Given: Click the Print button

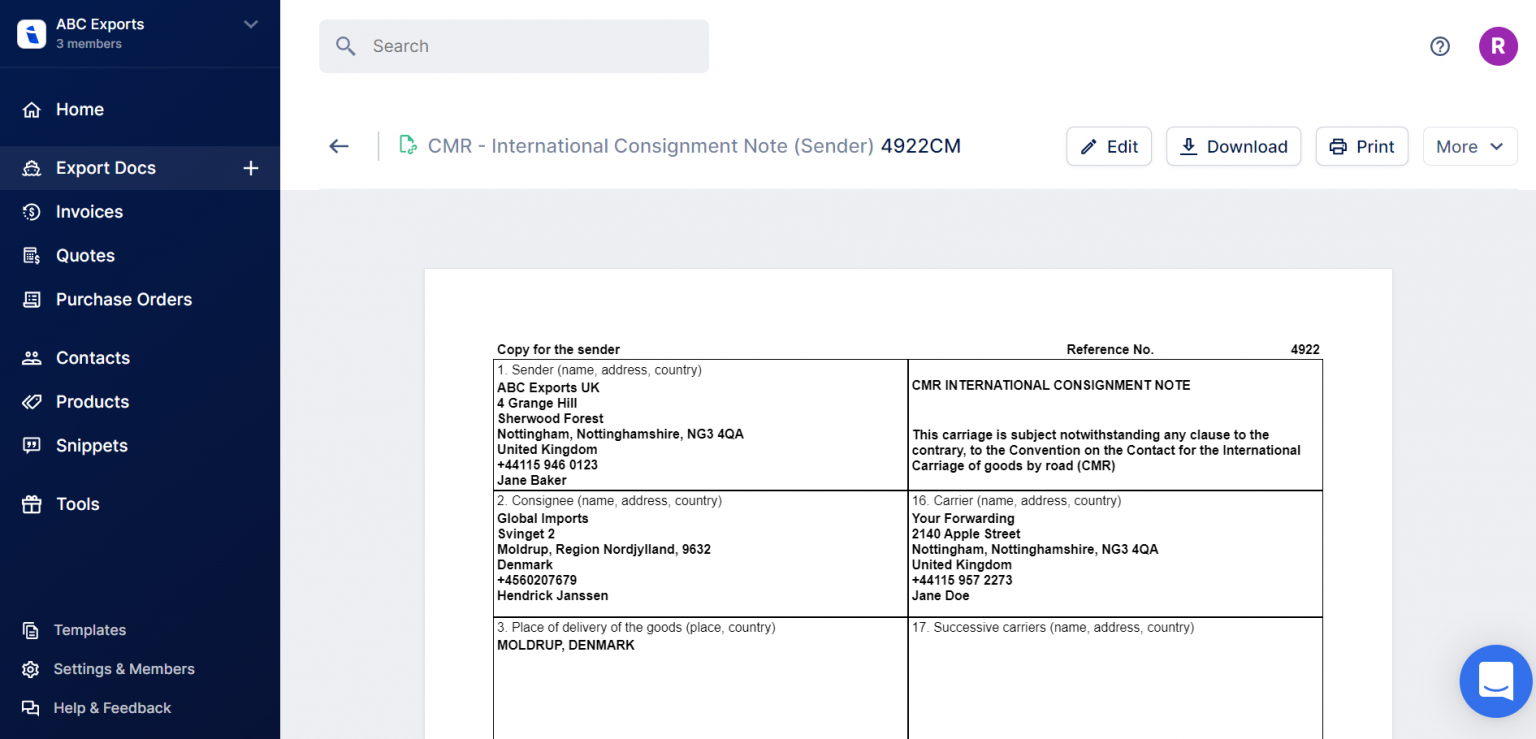Looking at the screenshot, I should 1361,146.
